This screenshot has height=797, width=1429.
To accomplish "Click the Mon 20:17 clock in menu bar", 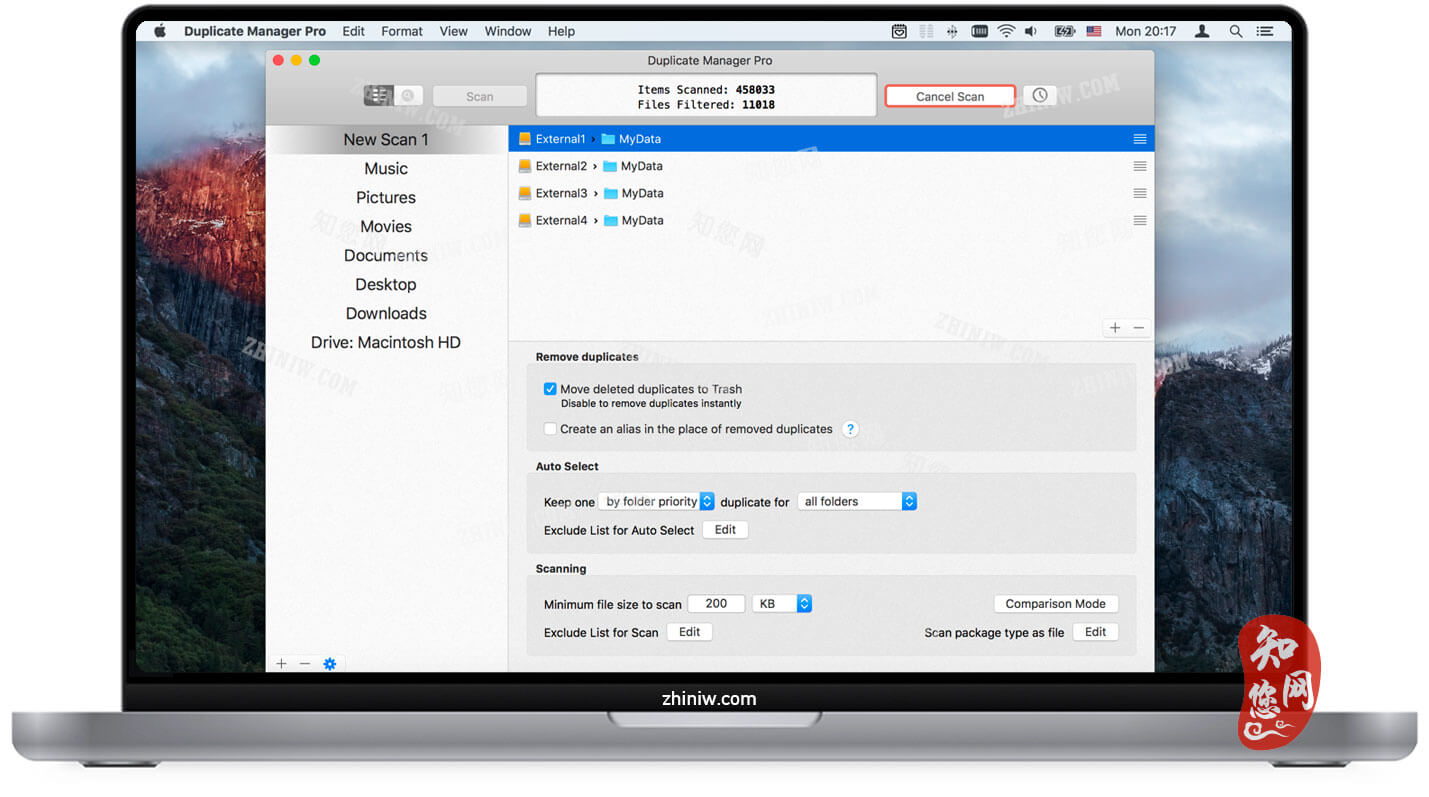I will (1145, 31).
